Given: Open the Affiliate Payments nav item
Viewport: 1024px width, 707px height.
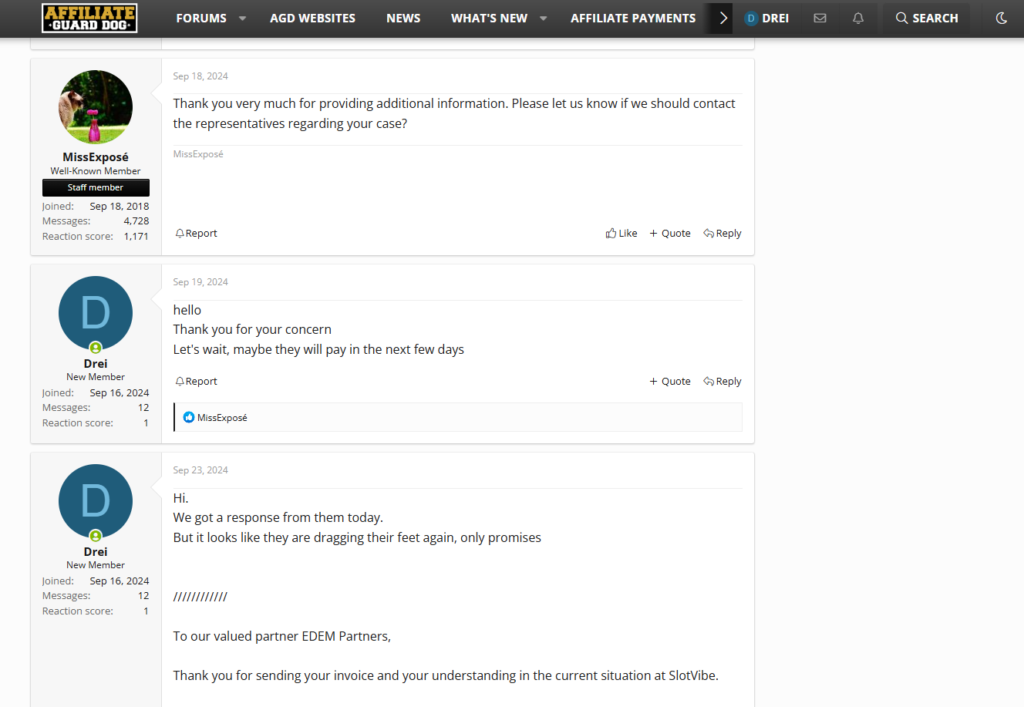Looking at the screenshot, I should [x=632, y=18].
